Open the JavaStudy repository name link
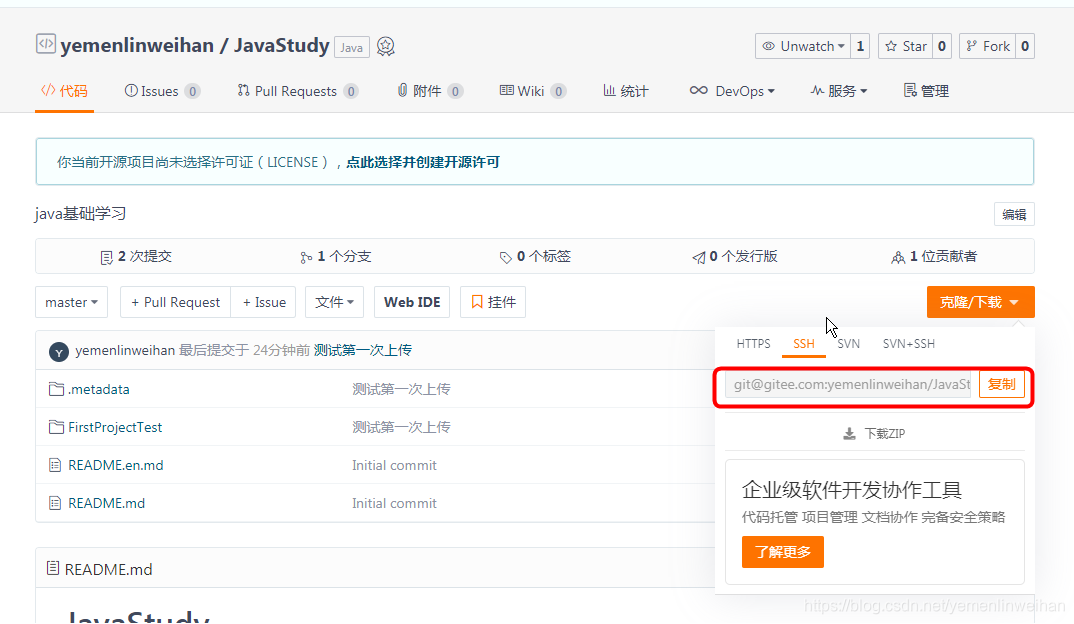Viewport: 1074px width, 624px height. [x=282, y=46]
